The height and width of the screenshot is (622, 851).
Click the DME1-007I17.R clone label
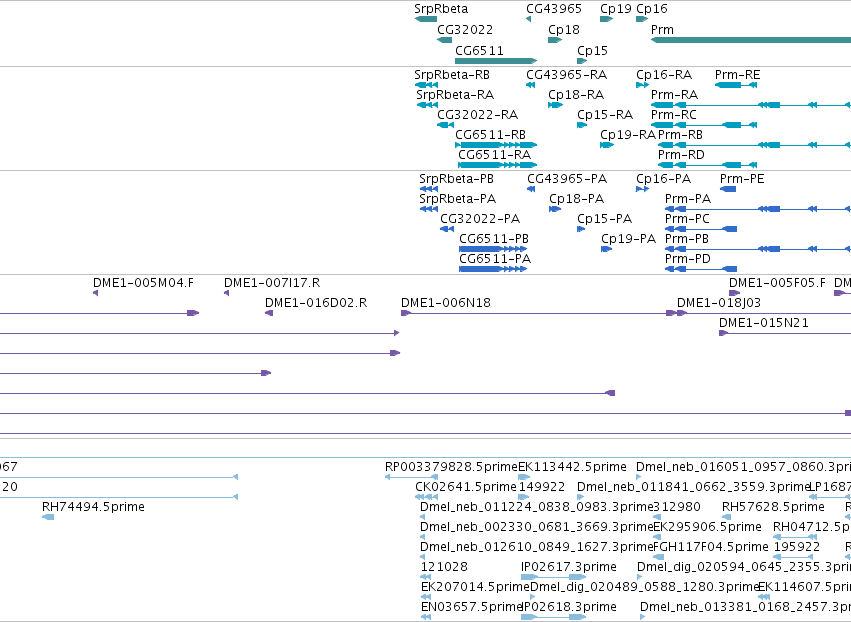point(272,283)
